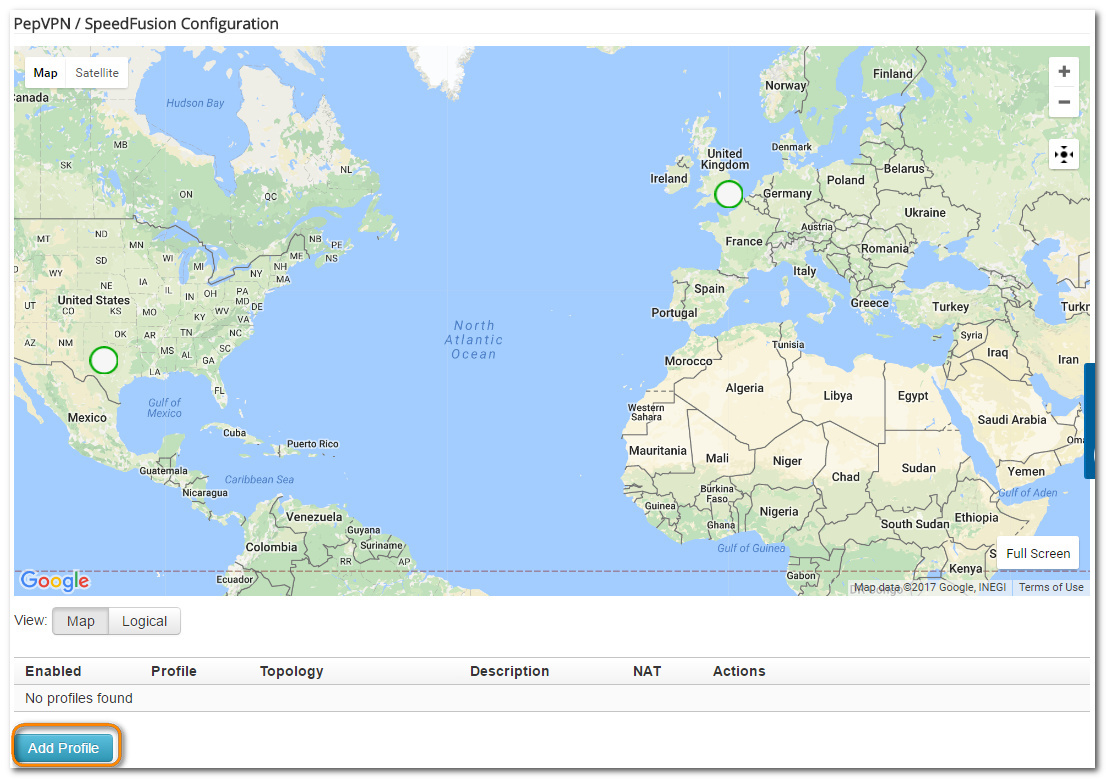
Task: Select the Map view button
Action: click(81, 621)
